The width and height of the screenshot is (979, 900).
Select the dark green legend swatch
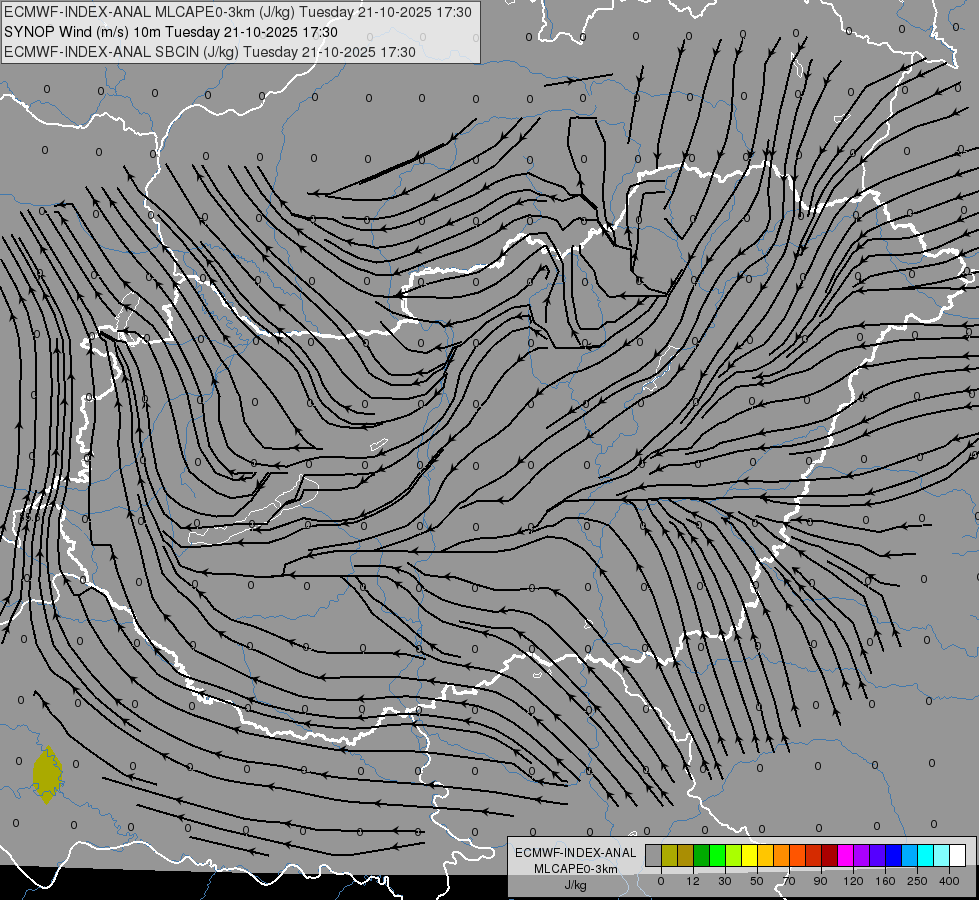(702, 855)
